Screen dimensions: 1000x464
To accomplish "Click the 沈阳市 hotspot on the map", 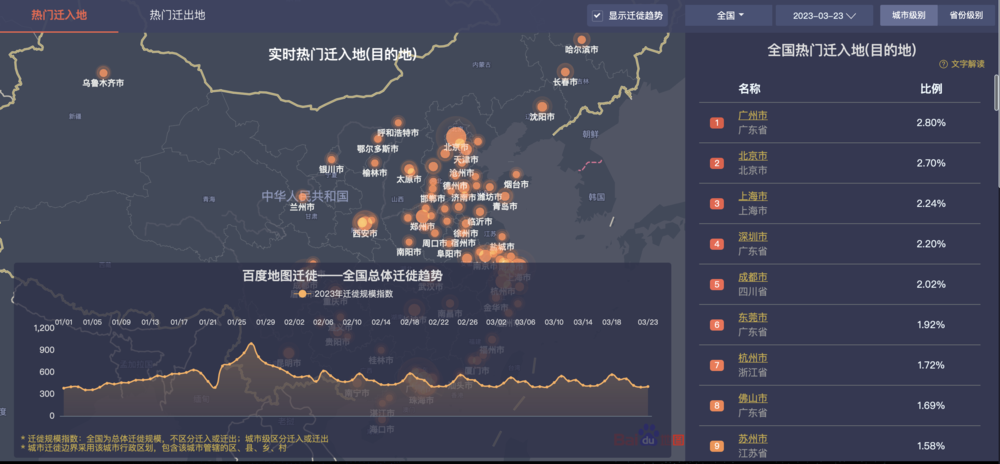I will point(542,106).
